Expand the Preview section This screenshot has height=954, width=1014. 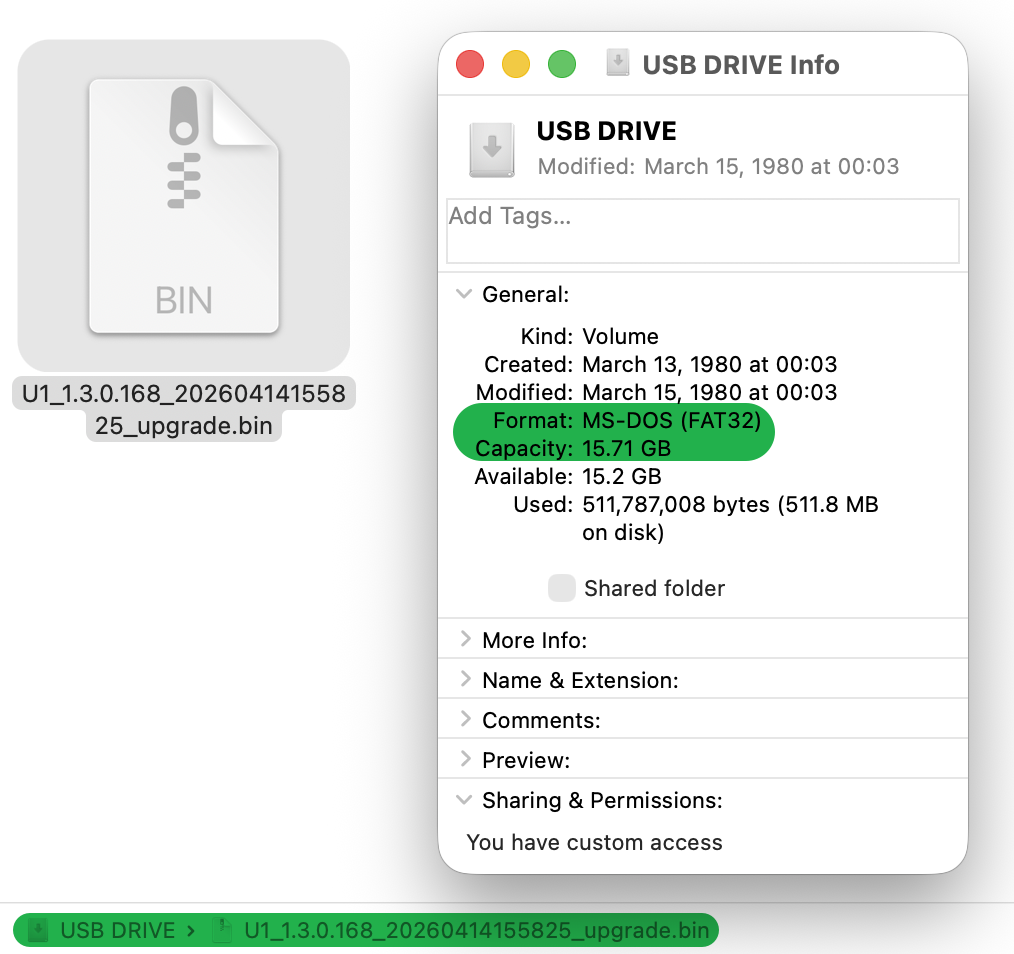[x=464, y=759]
